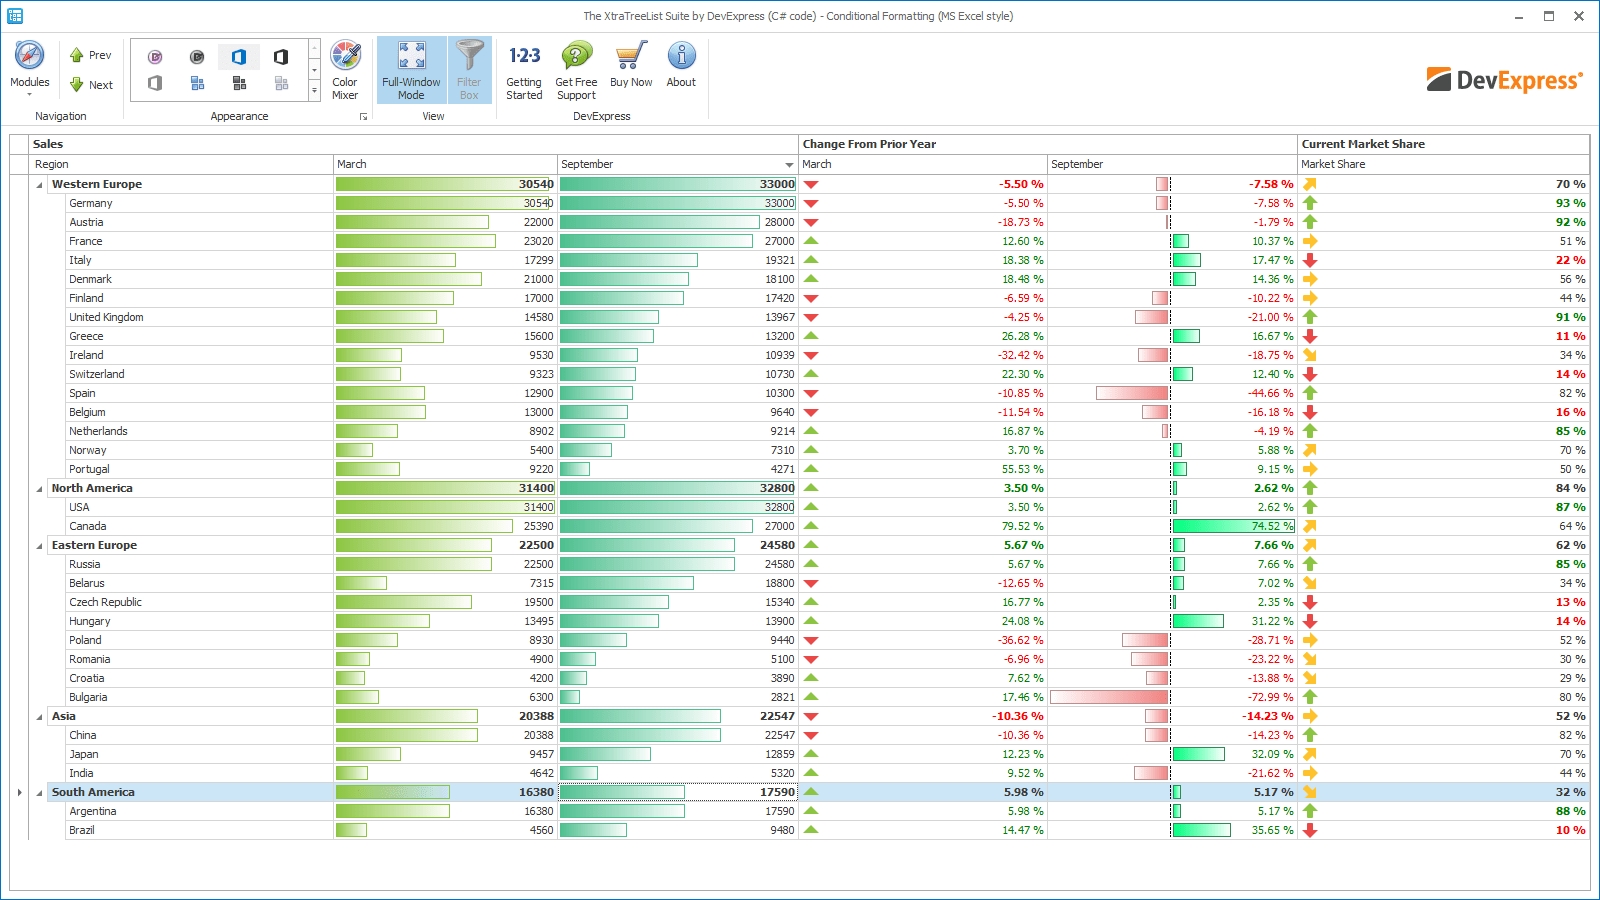Sort by the Sales September column header
The width and height of the screenshot is (1600, 900).
tap(677, 164)
